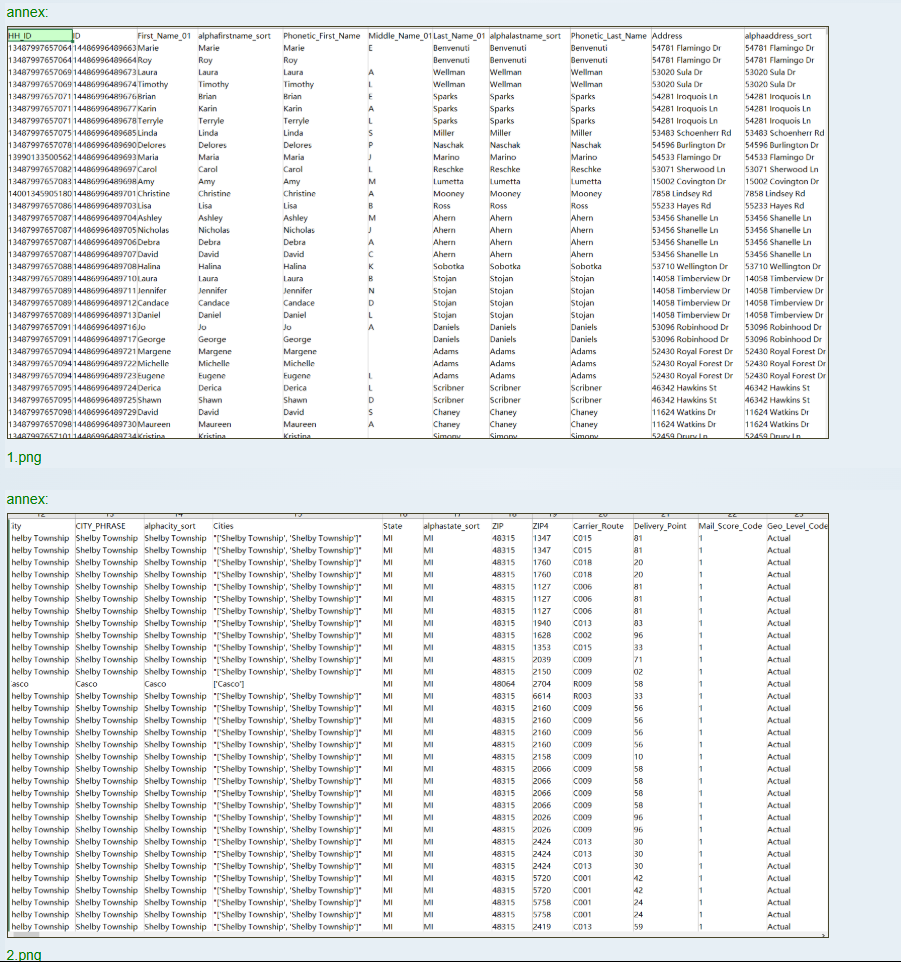This screenshot has height=962, width=901.
Task: Click the Phonetic_First_Name column header
Action: click(321, 36)
